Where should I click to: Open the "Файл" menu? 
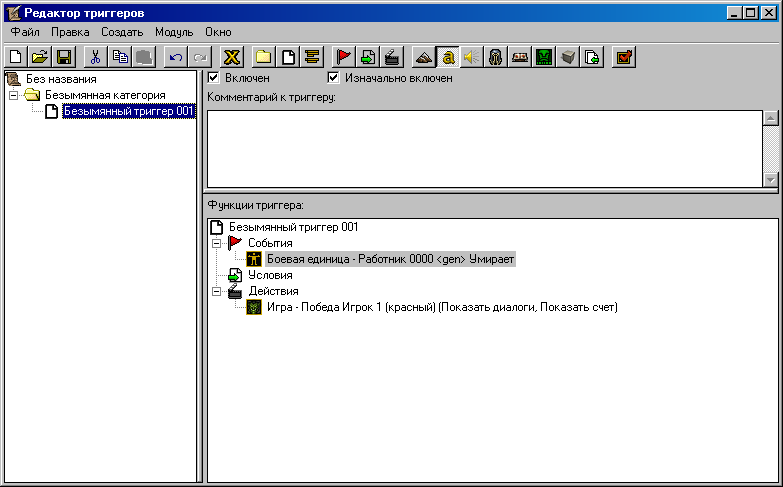click(x=25, y=32)
